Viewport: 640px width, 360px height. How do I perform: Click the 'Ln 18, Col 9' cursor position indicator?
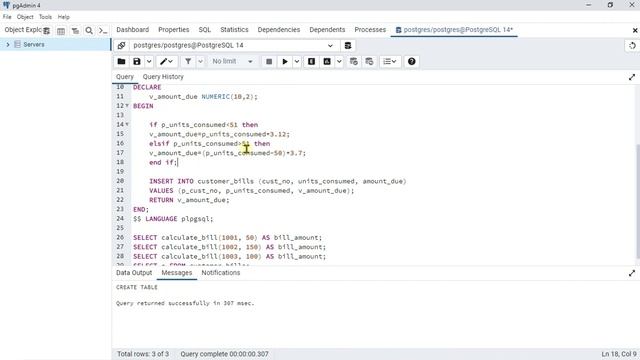coord(619,354)
